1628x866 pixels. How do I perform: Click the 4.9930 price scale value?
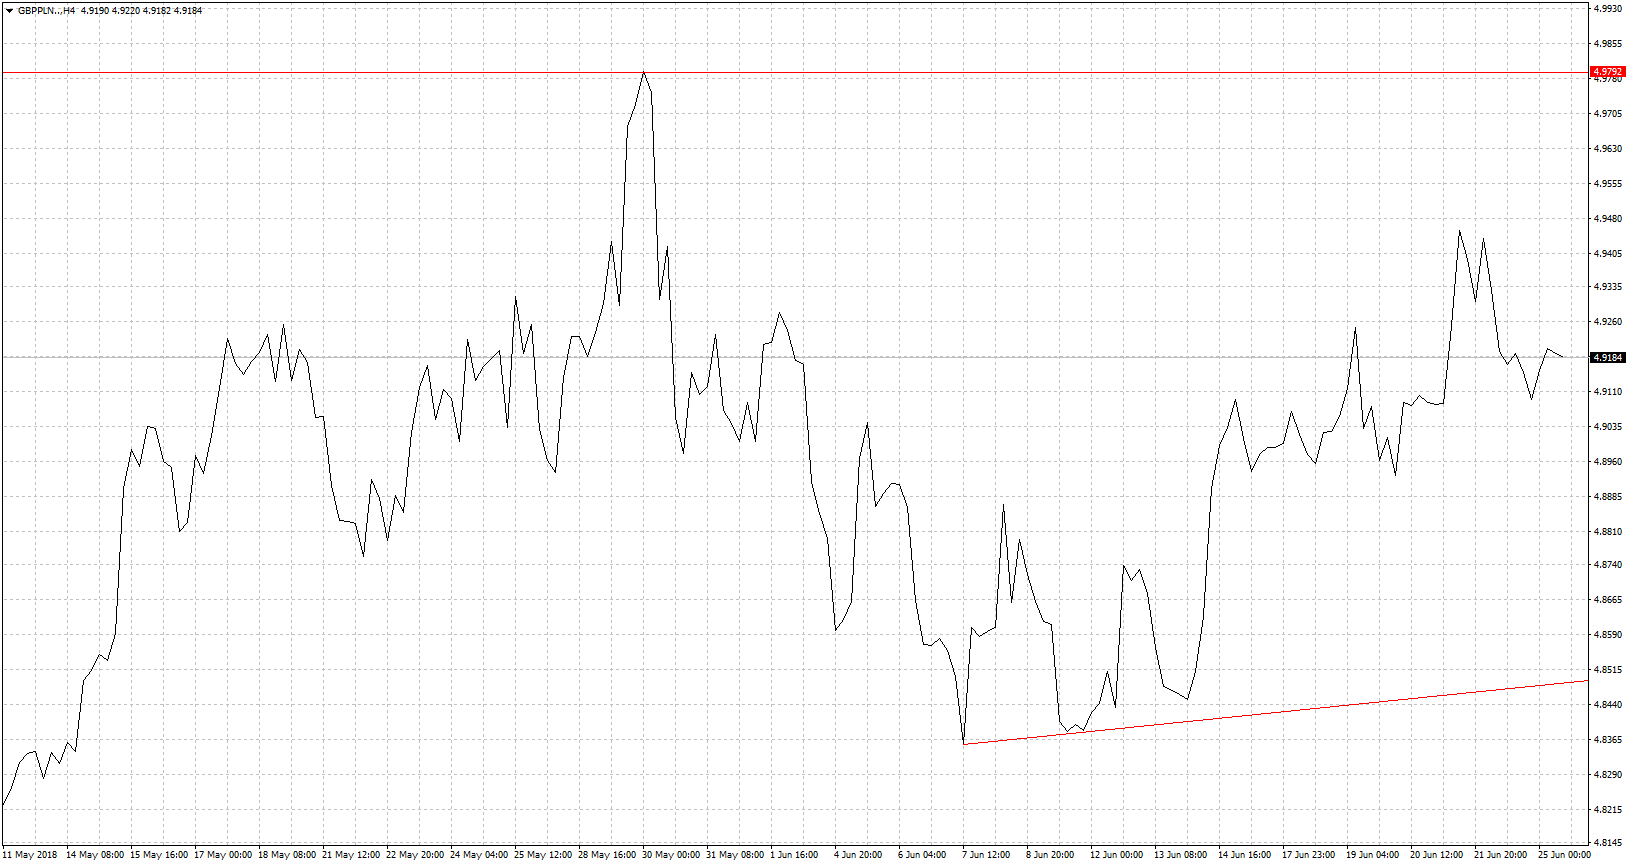(x=1607, y=9)
